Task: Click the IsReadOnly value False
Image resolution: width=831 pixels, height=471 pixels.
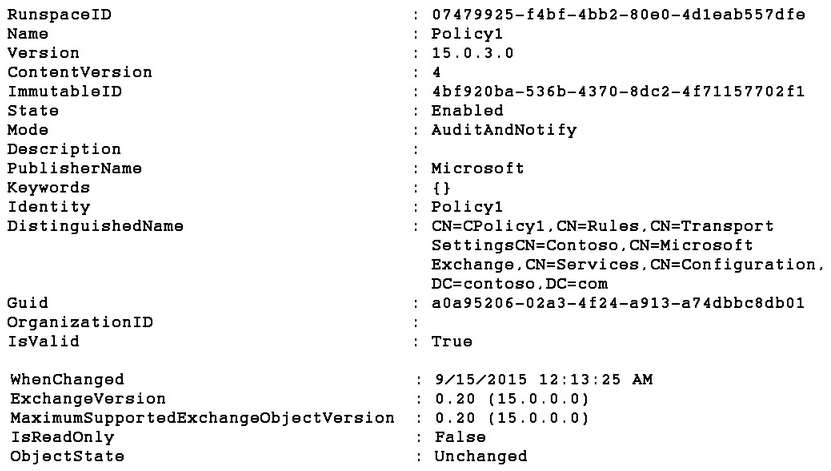Action: tap(460, 437)
